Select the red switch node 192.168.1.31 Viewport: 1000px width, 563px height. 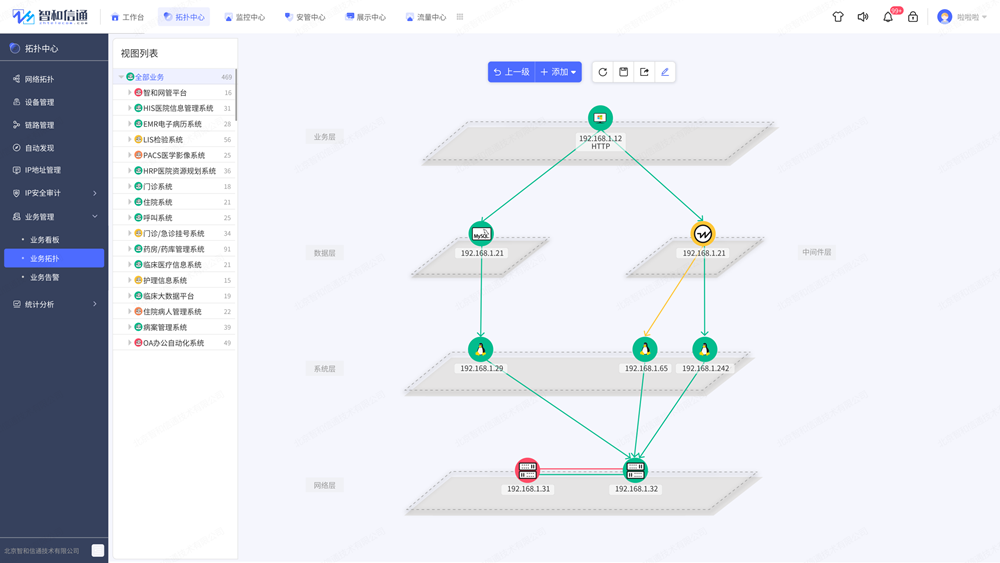pos(527,470)
